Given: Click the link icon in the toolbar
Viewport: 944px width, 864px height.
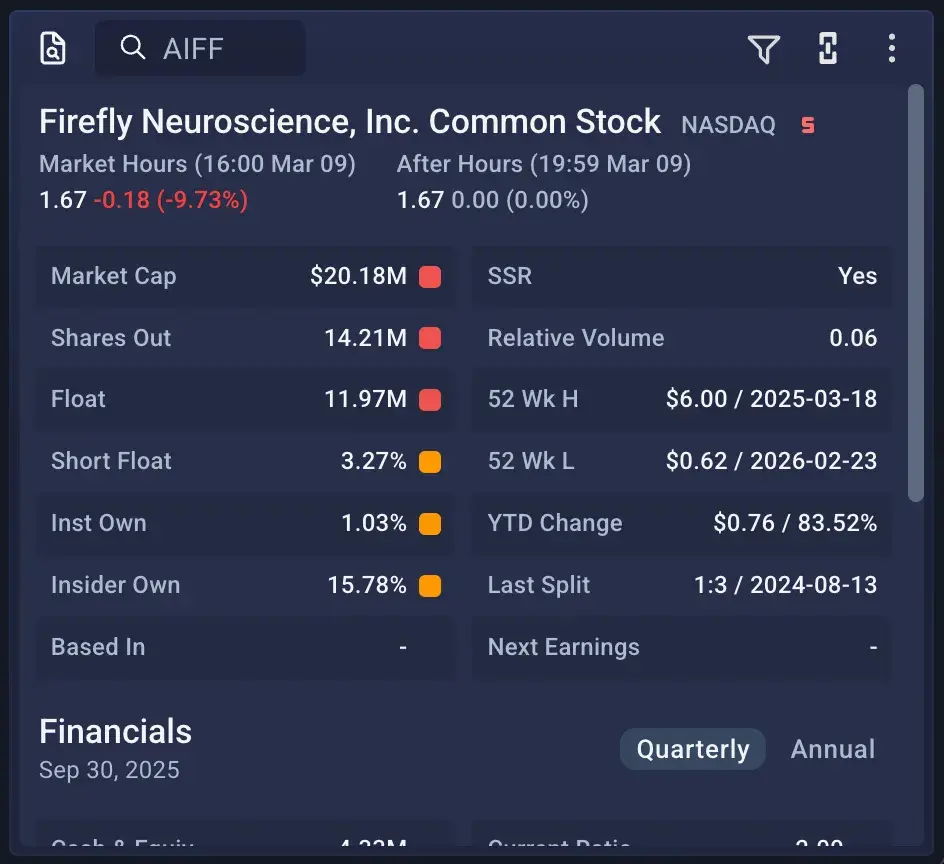Looking at the screenshot, I should tap(827, 48).
